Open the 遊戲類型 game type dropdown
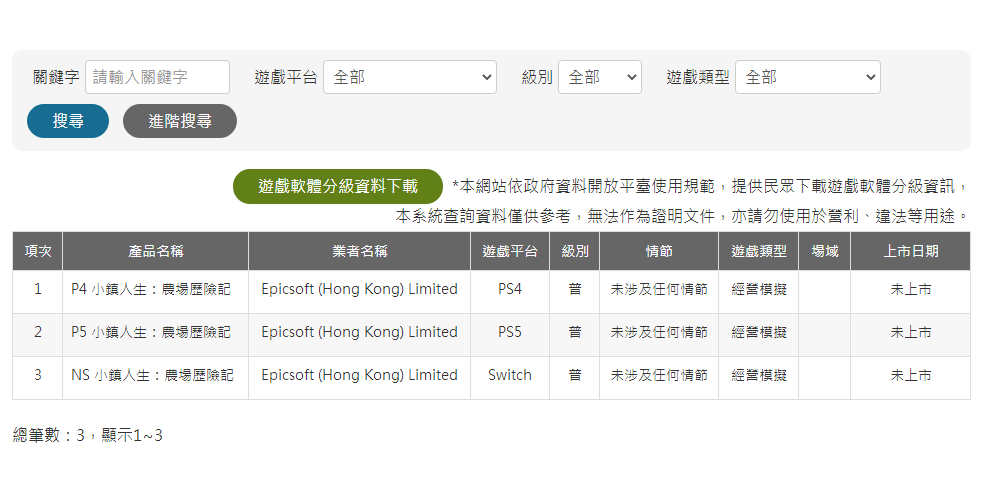Screen dimensions: 983x496 pos(807,77)
